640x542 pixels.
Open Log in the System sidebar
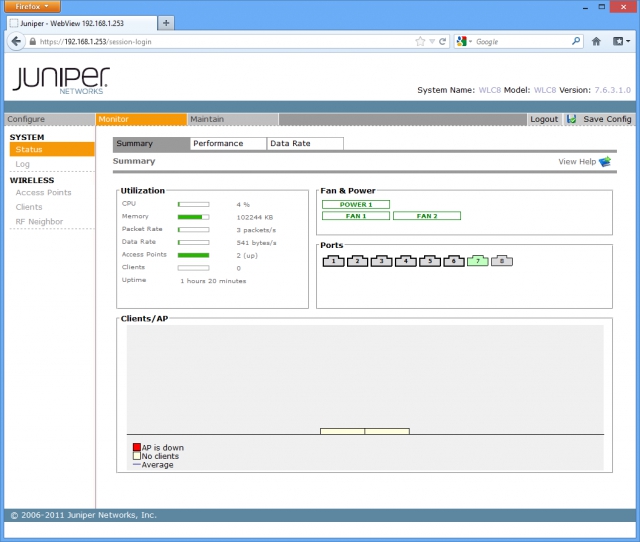pyautogui.click(x=22, y=164)
